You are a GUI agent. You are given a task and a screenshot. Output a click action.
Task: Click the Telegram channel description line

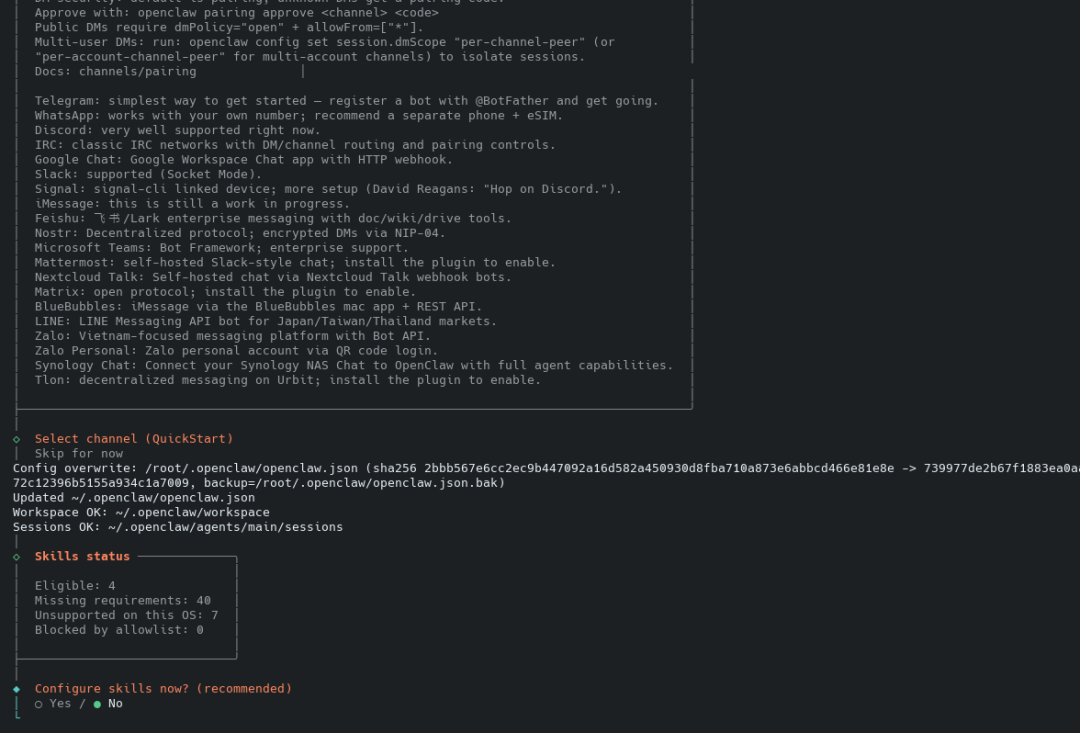(x=346, y=101)
